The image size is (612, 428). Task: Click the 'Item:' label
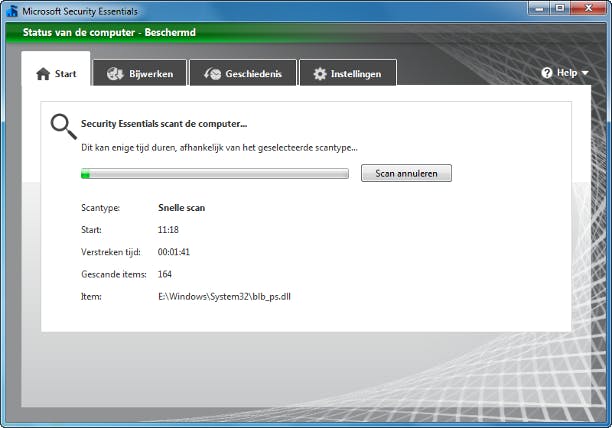tap(91, 297)
